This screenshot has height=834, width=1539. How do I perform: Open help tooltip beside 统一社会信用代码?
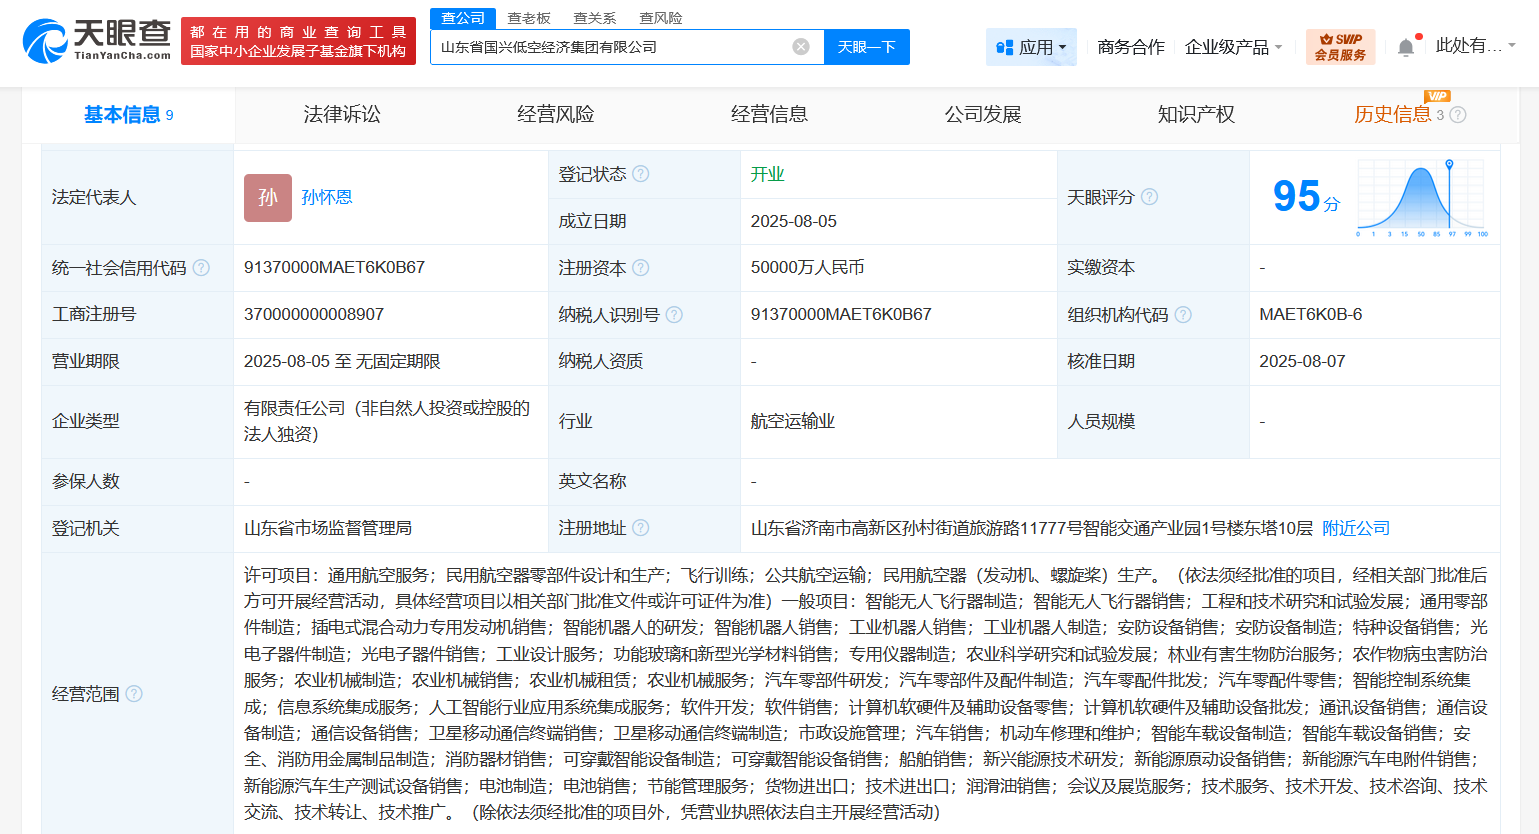tap(203, 268)
